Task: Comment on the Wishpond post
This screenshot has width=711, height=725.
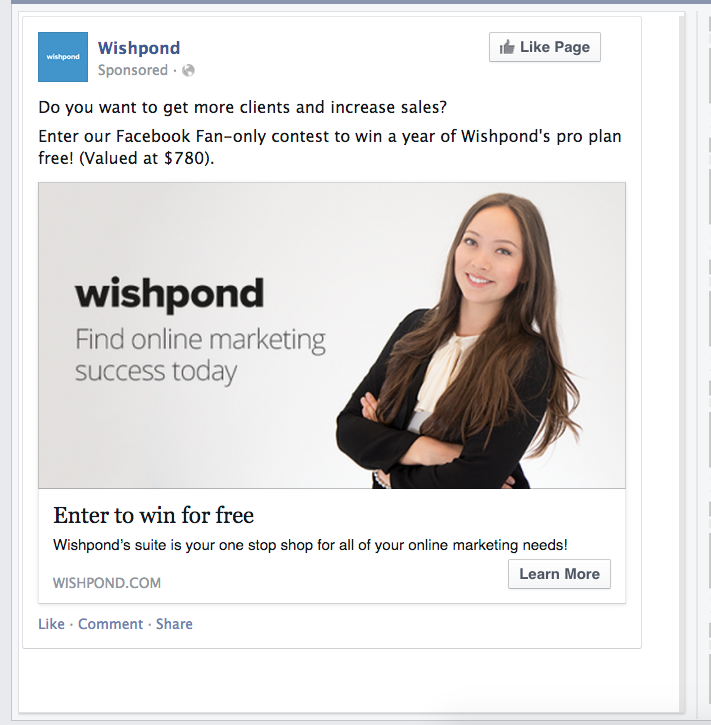Action: coord(110,624)
